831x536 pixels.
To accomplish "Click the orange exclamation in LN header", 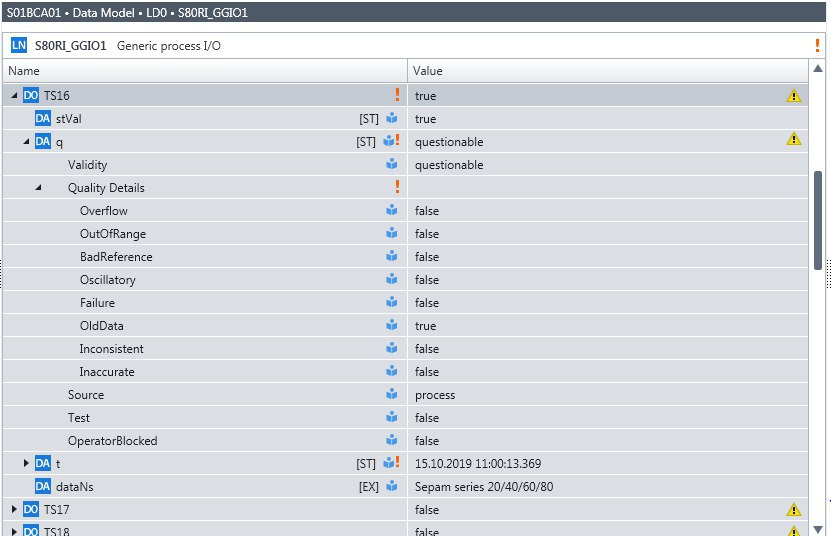I will point(817,46).
